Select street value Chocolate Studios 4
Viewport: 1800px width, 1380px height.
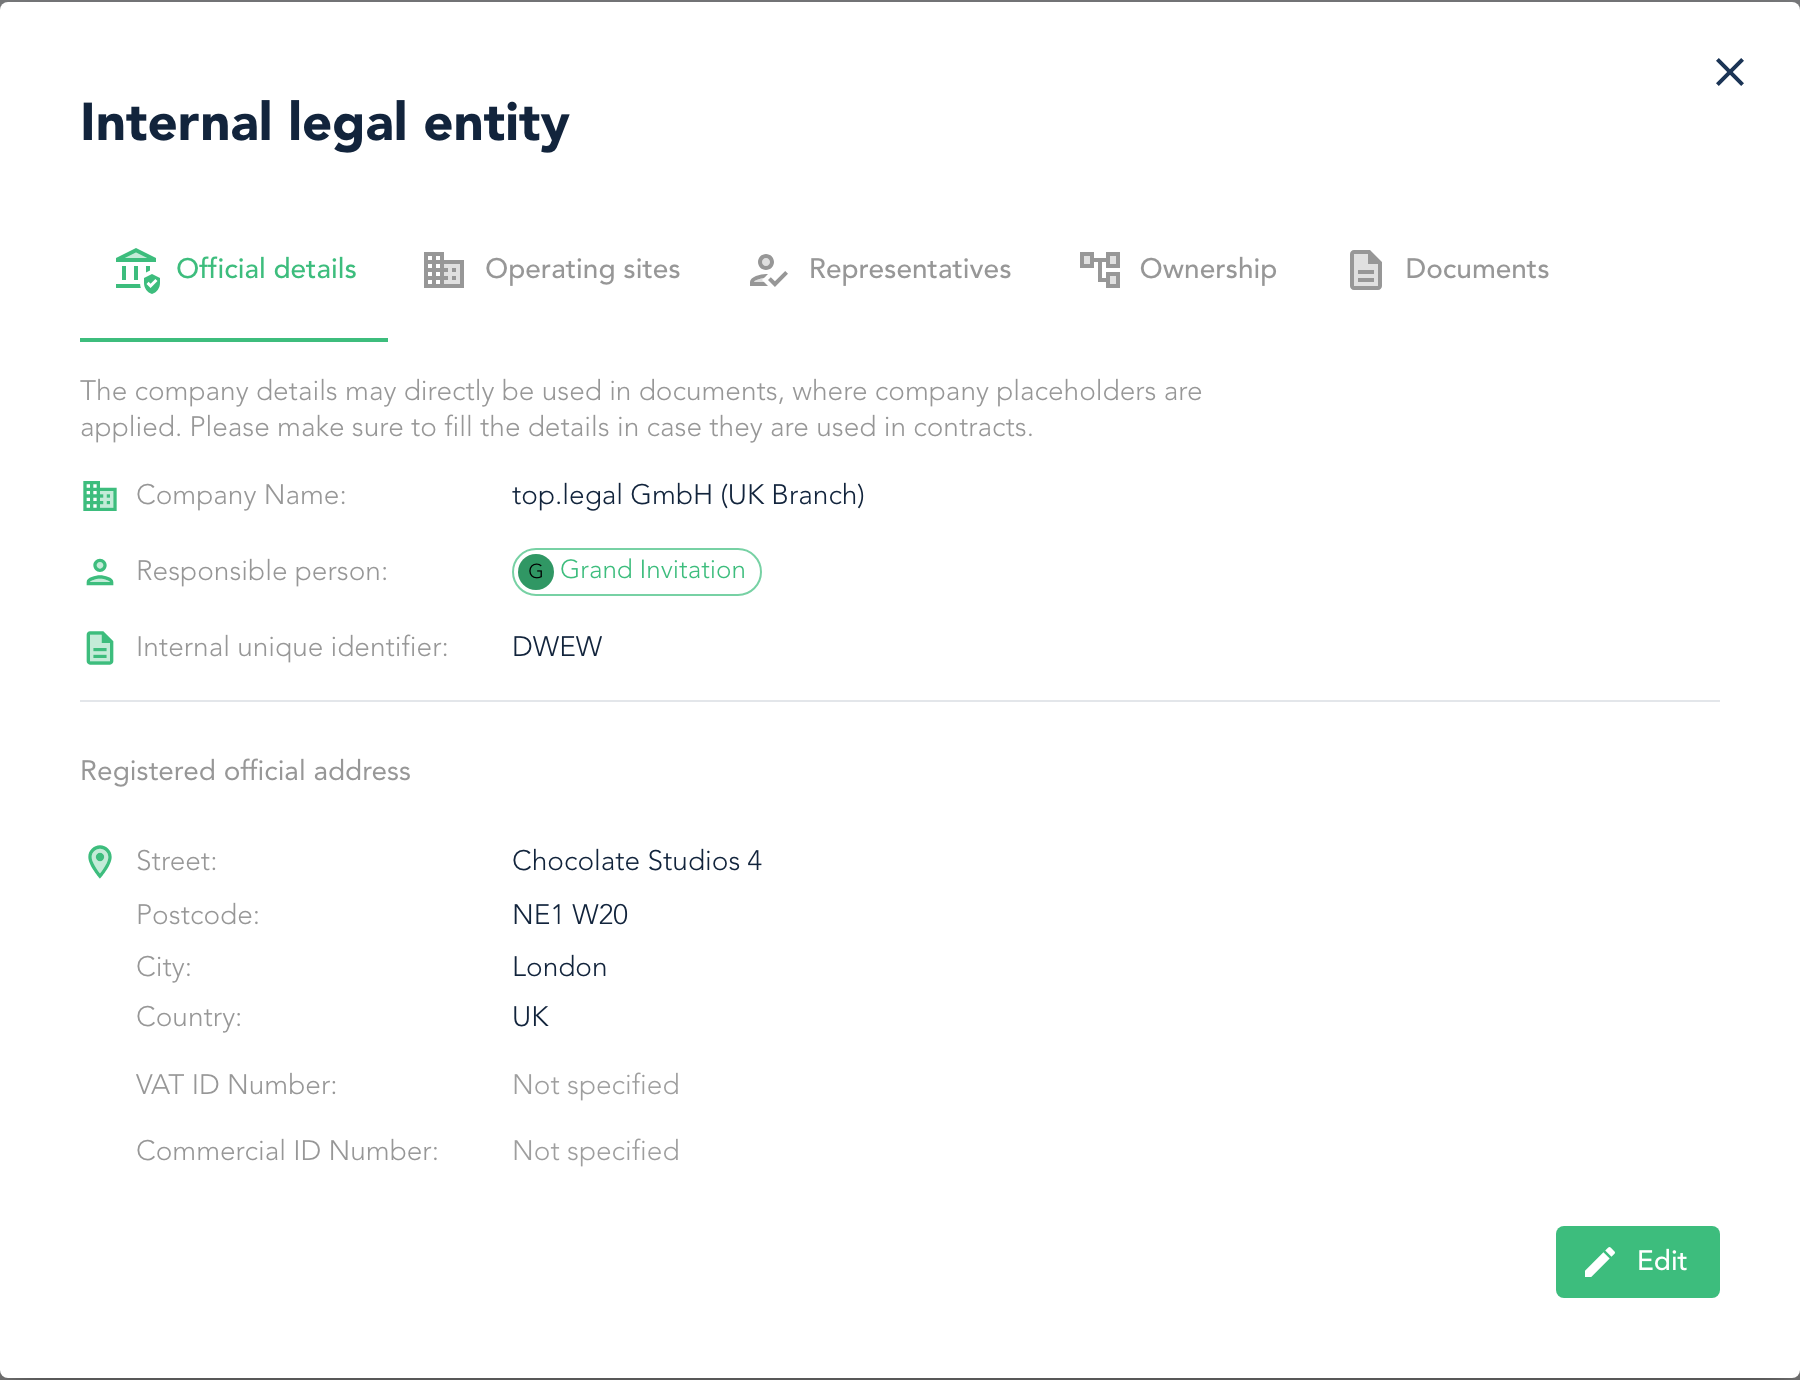tap(637, 861)
